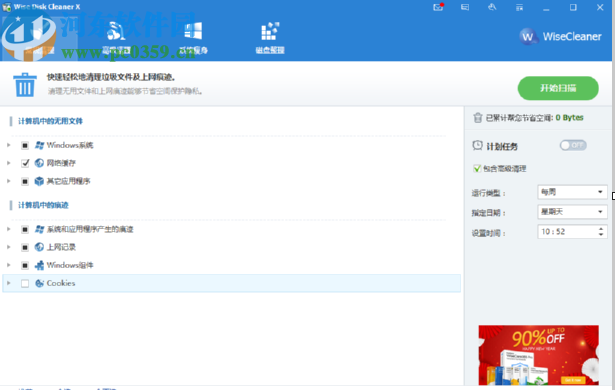The height and width of the screenshot is (390, 615).
Task: Switch to the 高级清理 advanced cleaner tab
Action: [116, 38]
